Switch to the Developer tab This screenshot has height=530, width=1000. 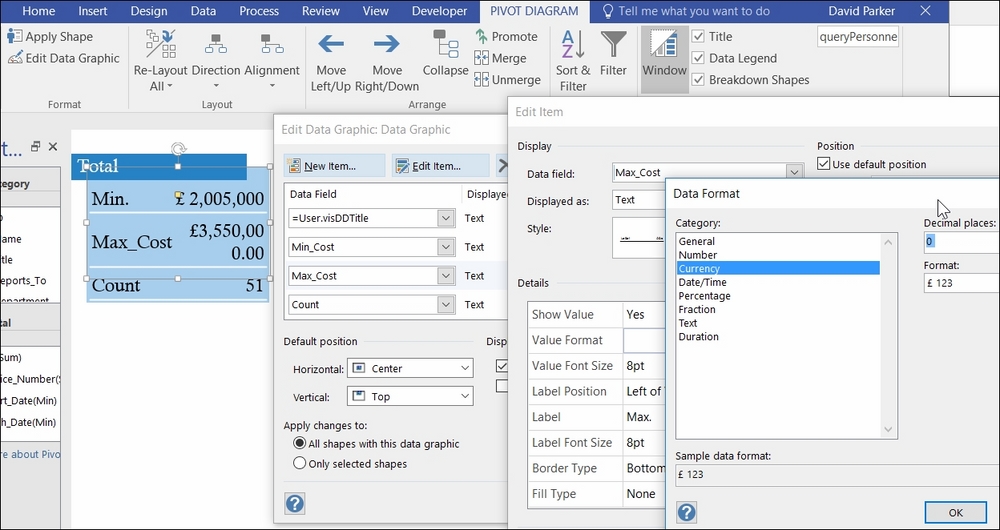point(439,11)
